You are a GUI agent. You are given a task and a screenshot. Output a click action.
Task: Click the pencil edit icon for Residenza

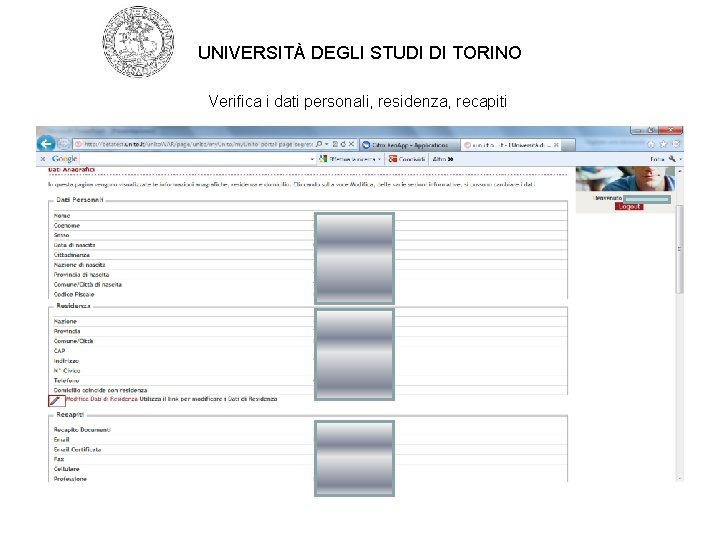55,401
